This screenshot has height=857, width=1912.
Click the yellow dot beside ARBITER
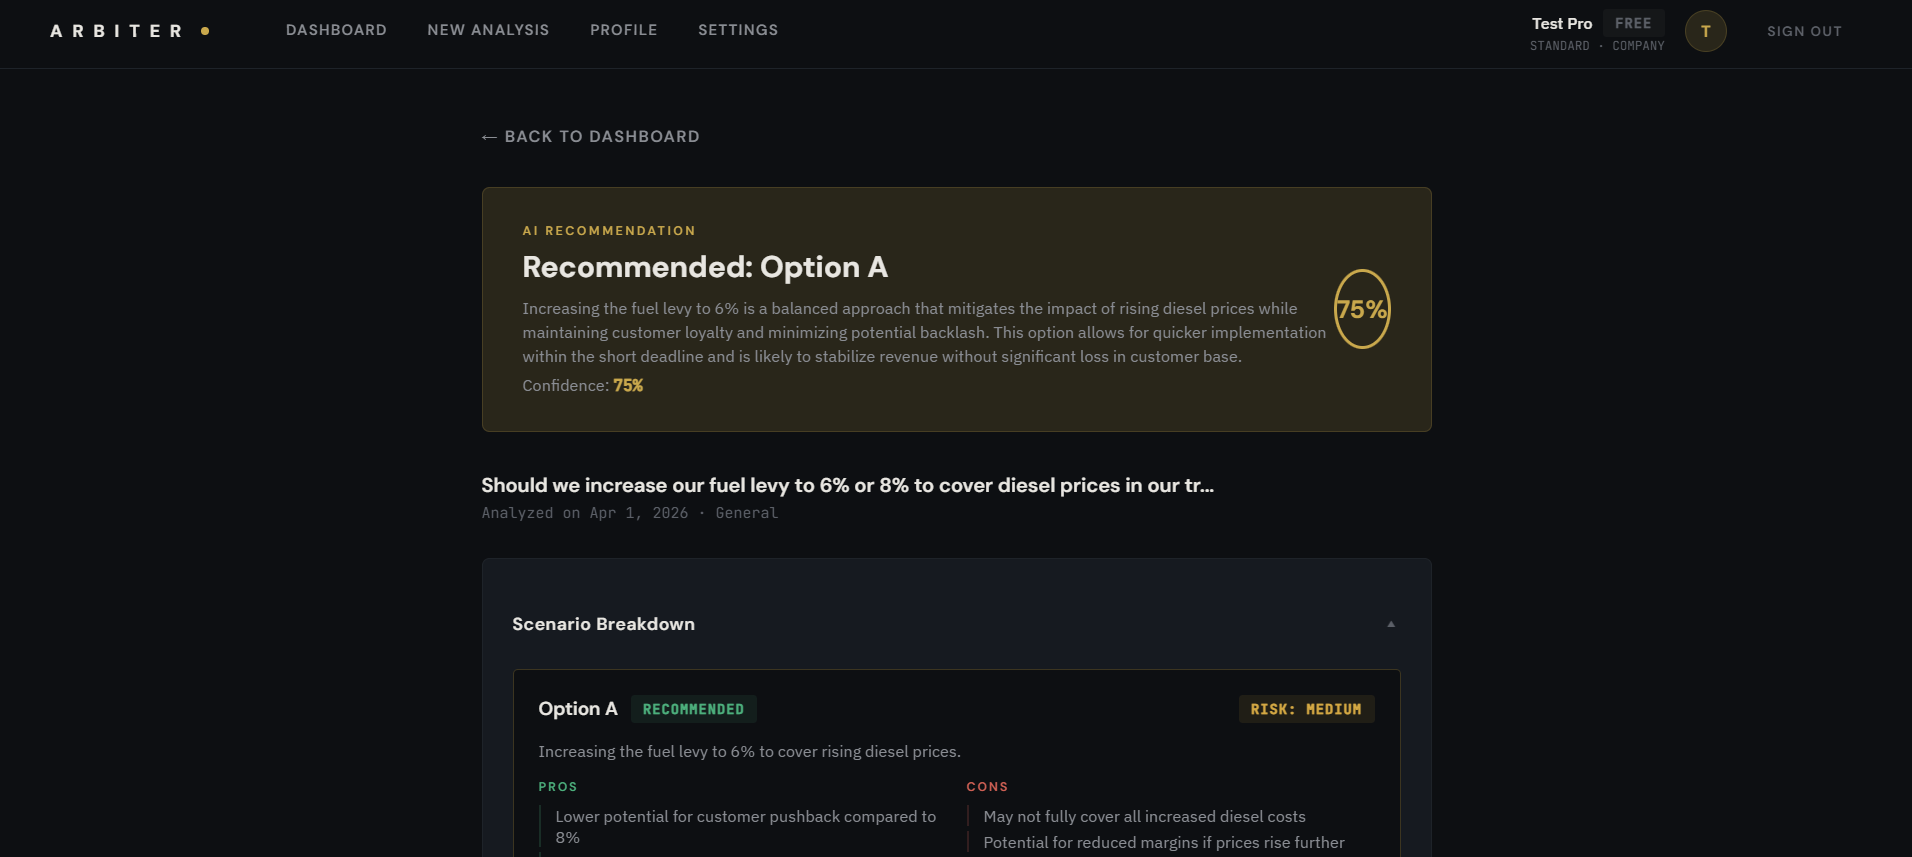coord(205,31)
